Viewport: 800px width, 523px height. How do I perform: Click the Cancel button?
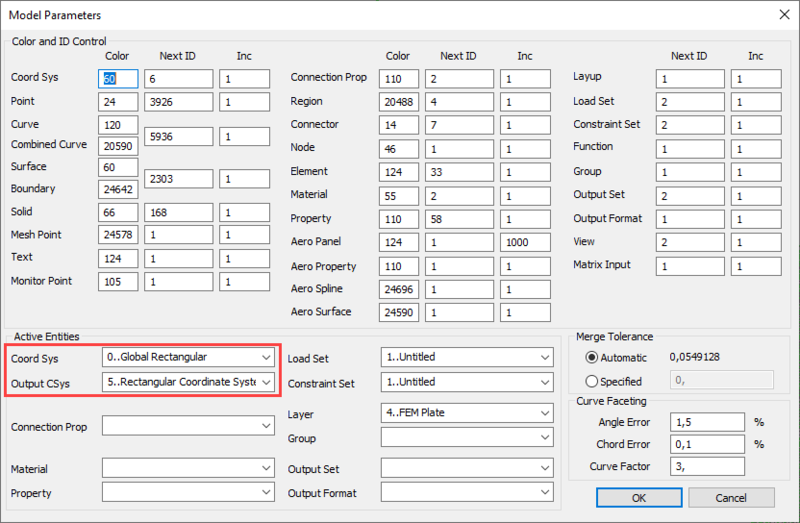(x=731, y=497)
